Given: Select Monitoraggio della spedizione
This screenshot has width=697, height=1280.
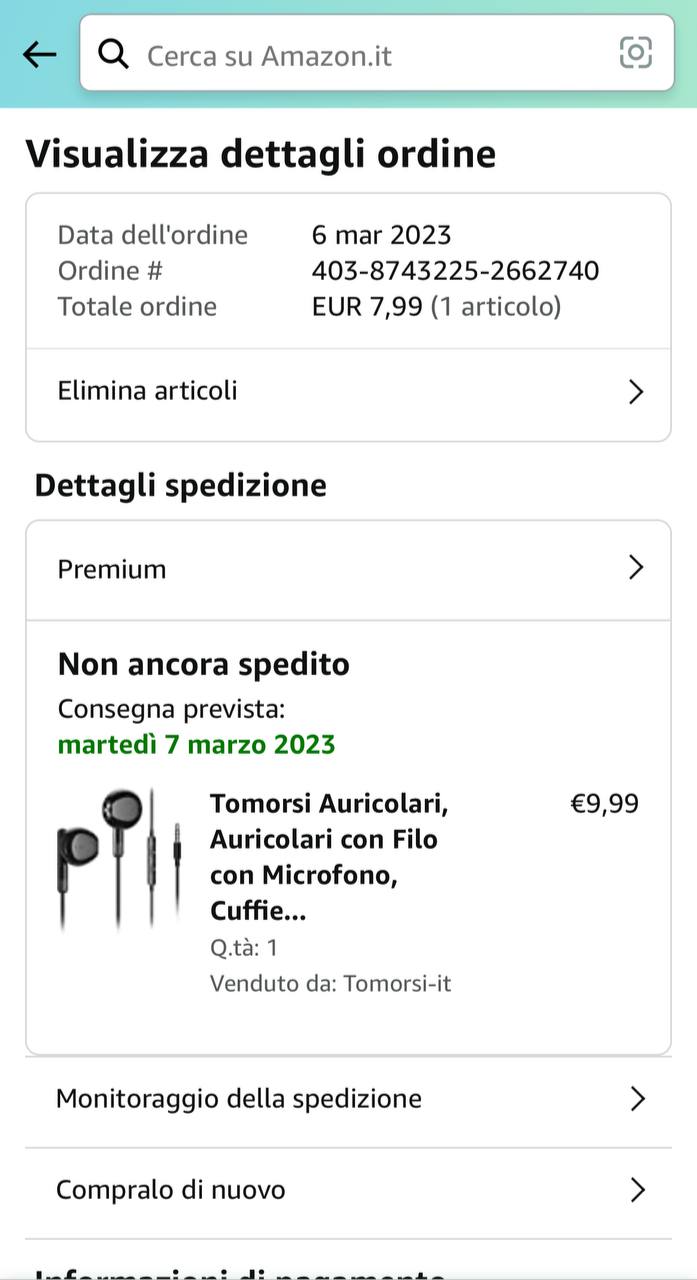Looking at the screenshot, I should [239, 1099].
